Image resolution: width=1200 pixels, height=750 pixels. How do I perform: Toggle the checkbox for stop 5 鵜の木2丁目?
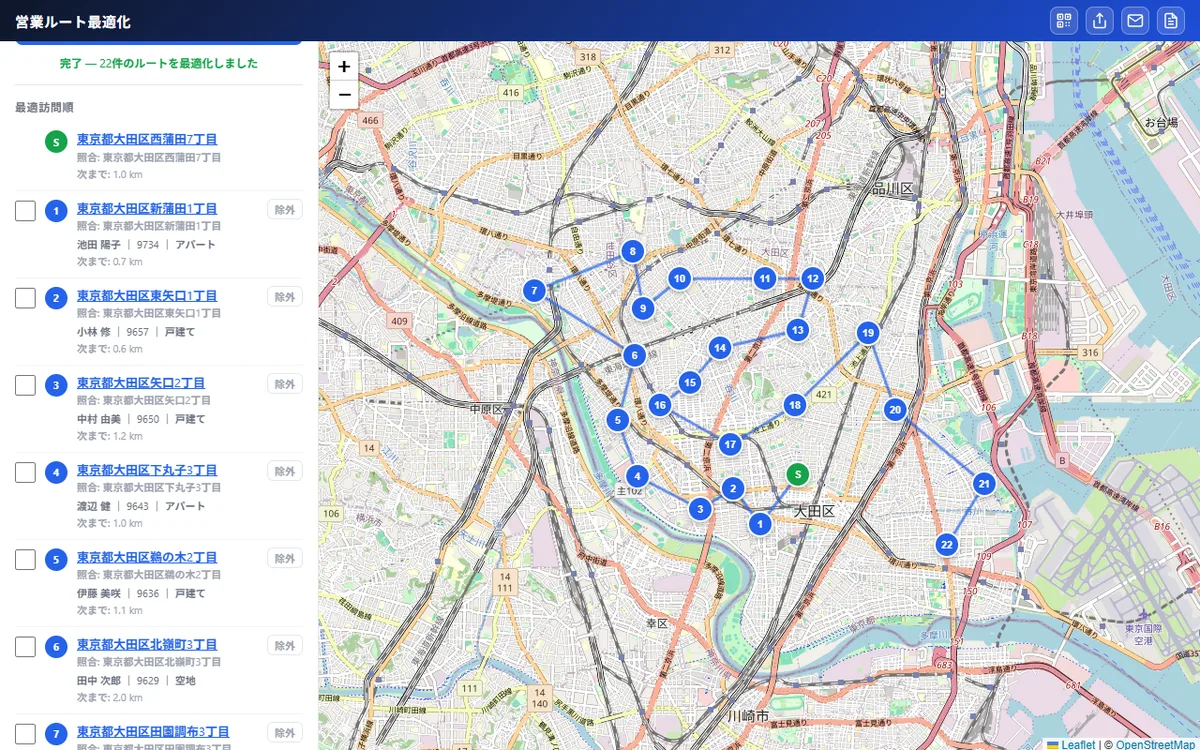coord(26,559)
